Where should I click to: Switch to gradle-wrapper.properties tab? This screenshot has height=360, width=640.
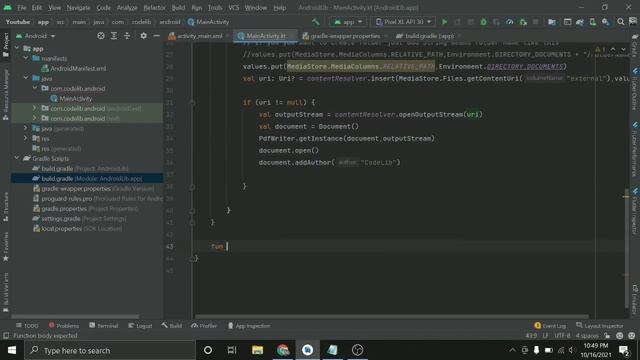(344, 36)
